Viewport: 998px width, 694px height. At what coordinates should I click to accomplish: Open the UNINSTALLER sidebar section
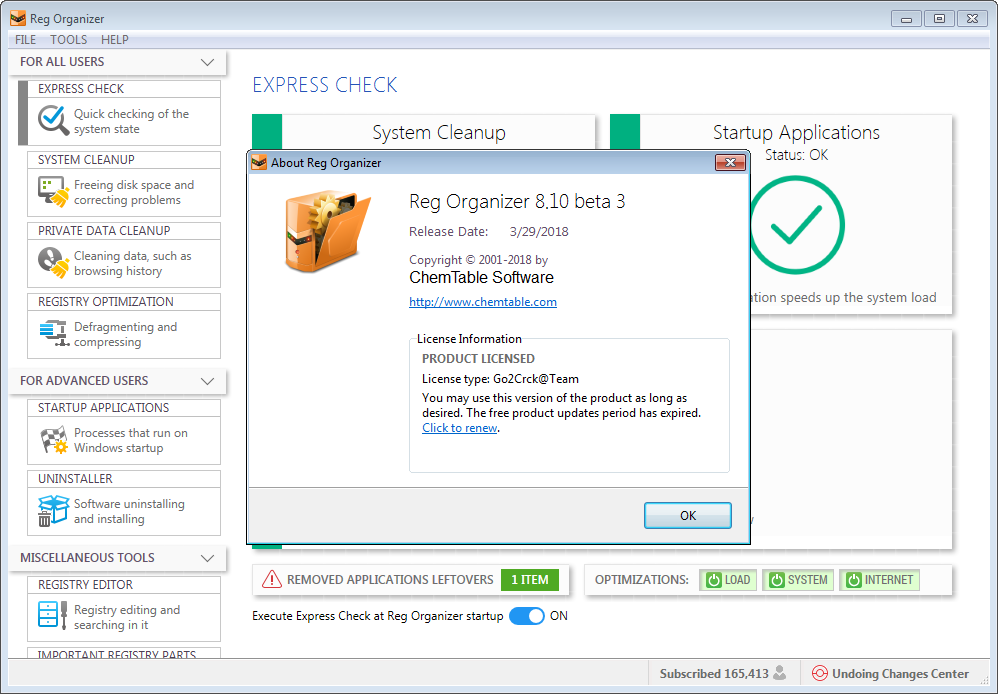tap(124, 503)
